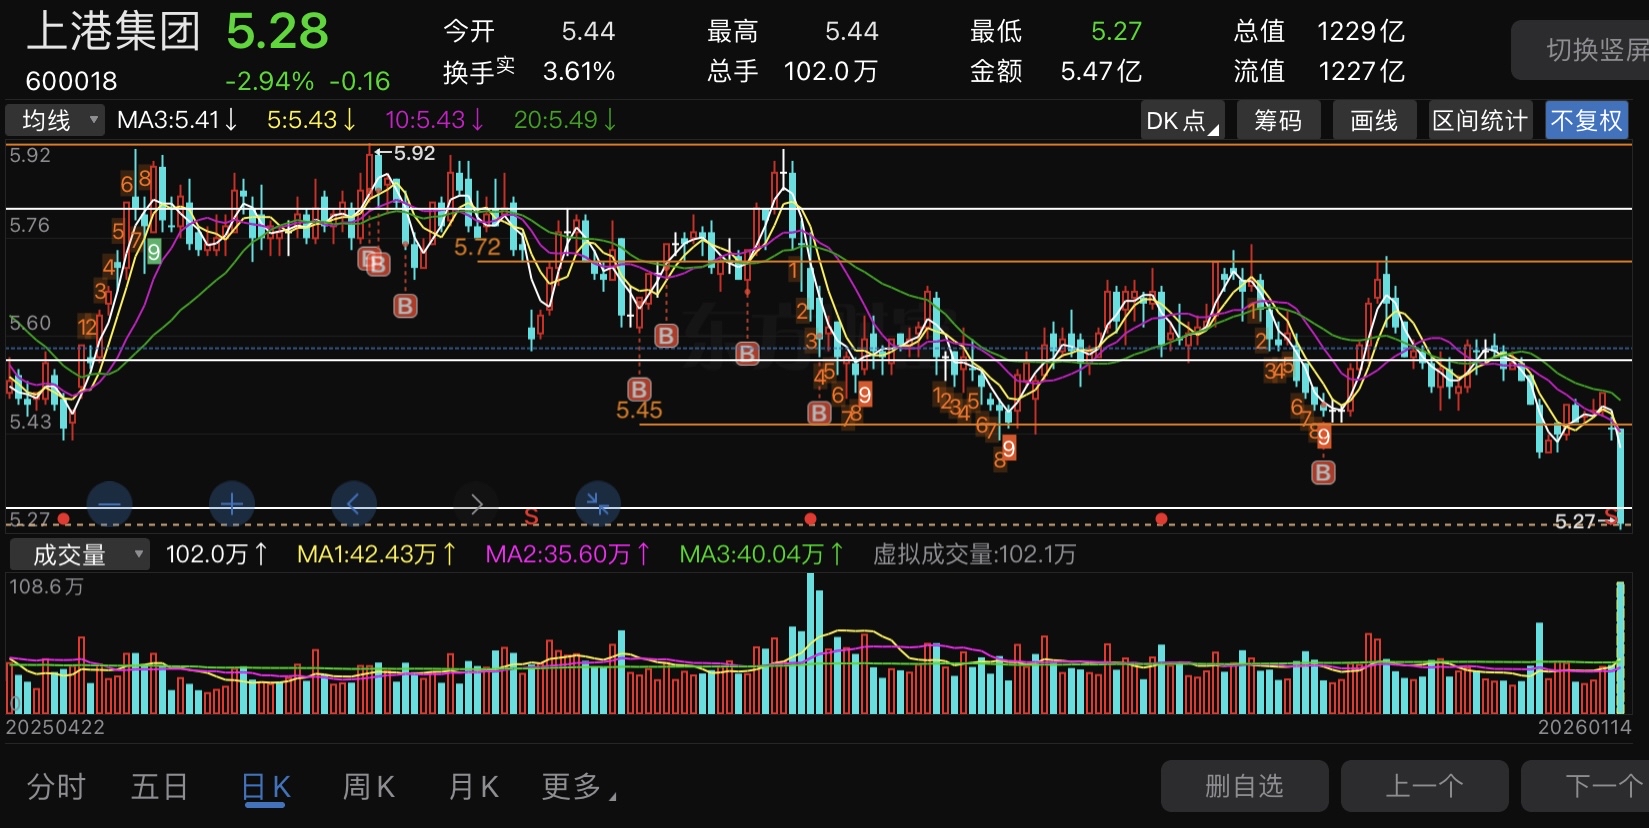Move chart left with back arrow
This screenshot has width=1649, height=828.
pyautogui.click(x=354, y=504)
